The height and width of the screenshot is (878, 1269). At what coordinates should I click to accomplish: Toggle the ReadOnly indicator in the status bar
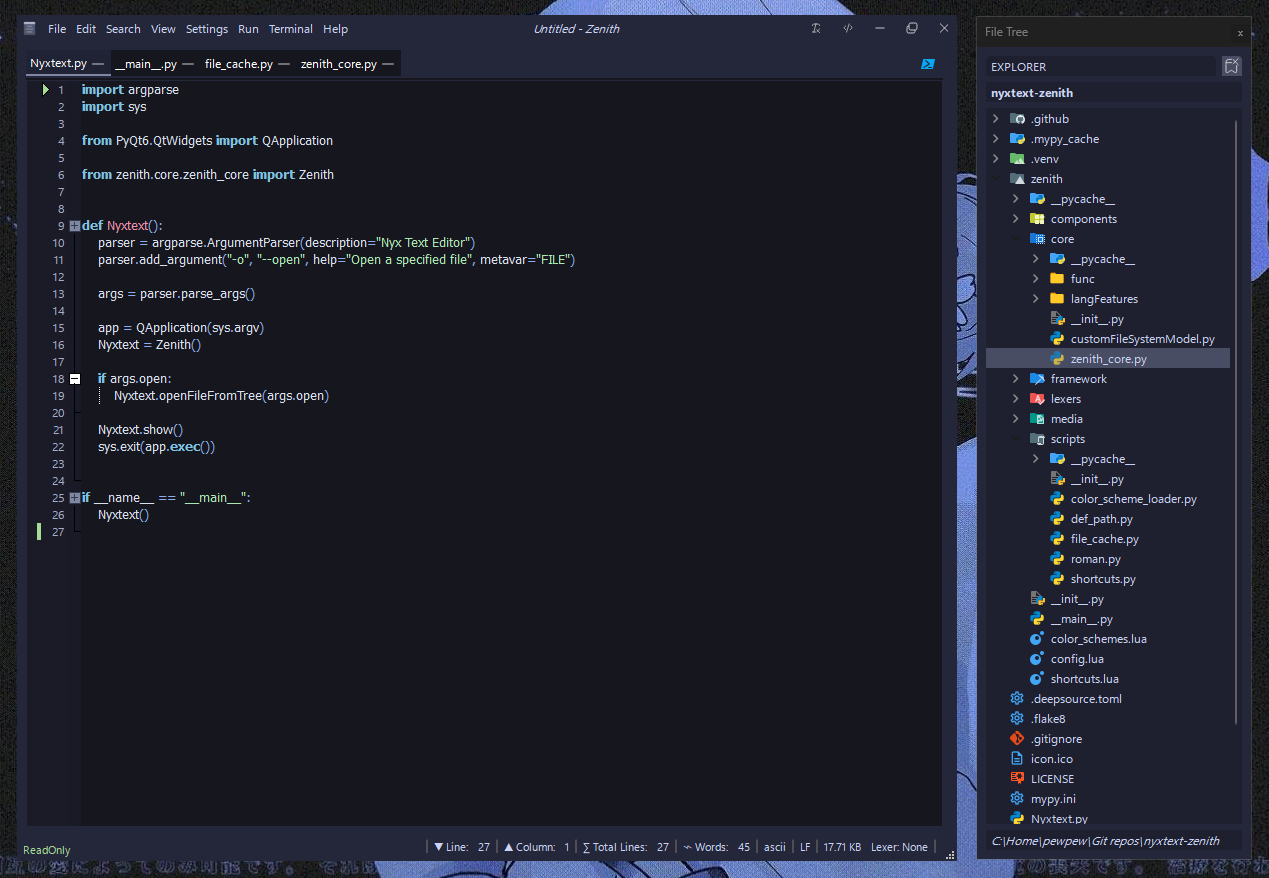[46, 849]
